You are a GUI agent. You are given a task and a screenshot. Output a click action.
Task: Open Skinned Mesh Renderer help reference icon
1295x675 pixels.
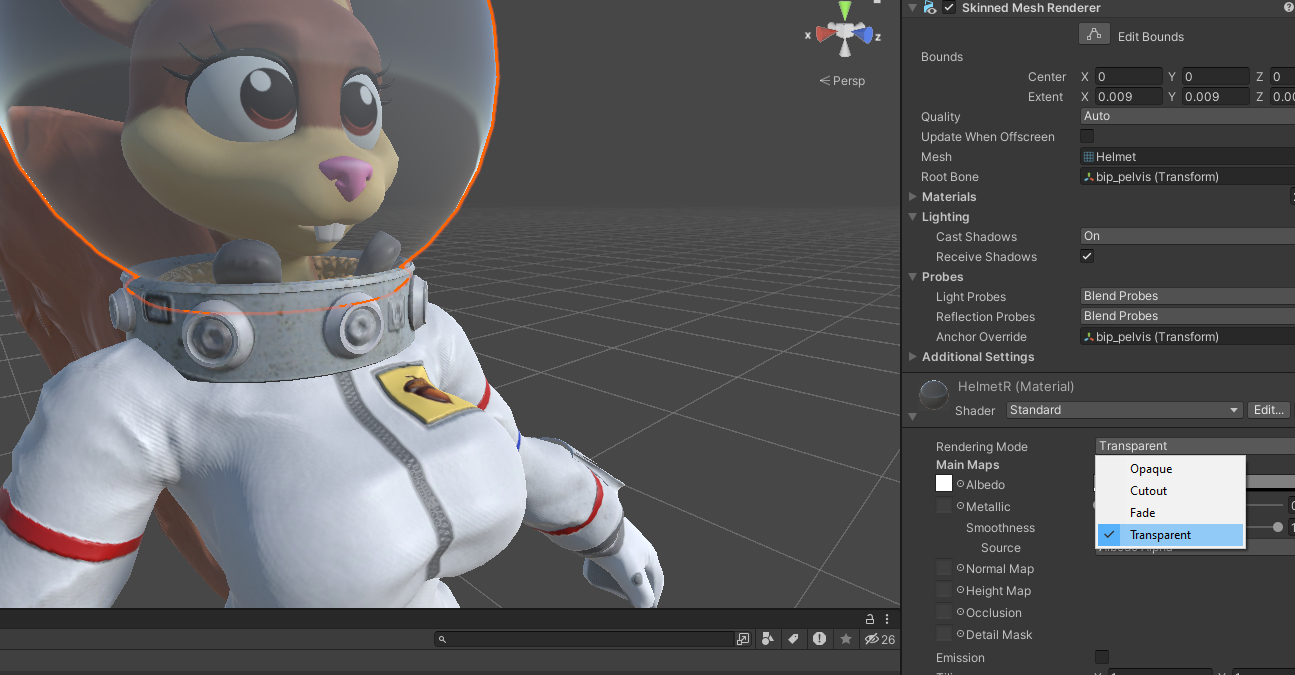[1288, 8]
